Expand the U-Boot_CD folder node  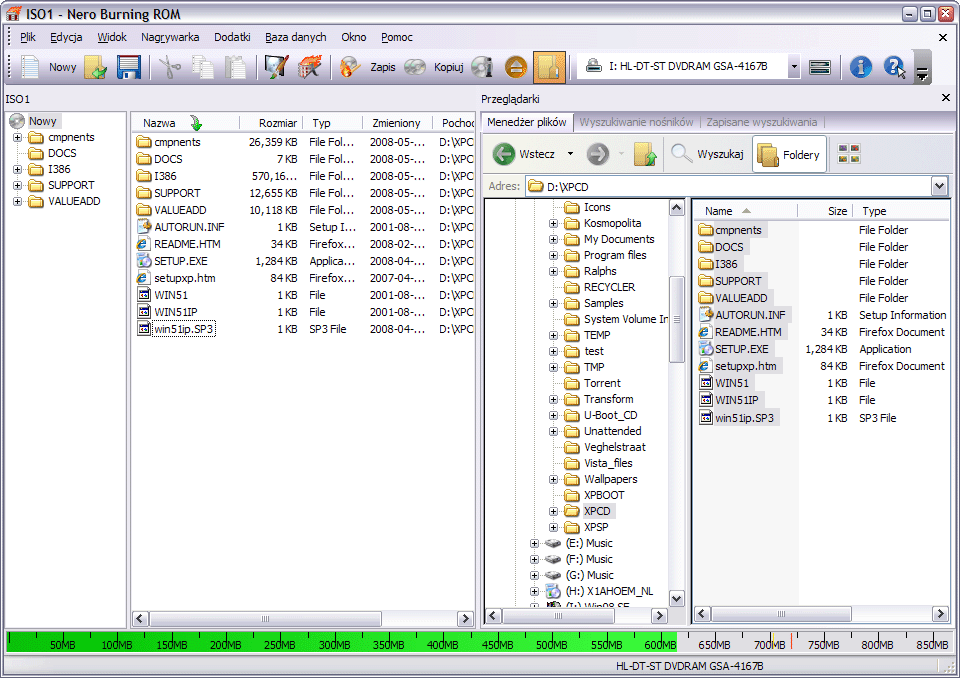tap(553, 415)
